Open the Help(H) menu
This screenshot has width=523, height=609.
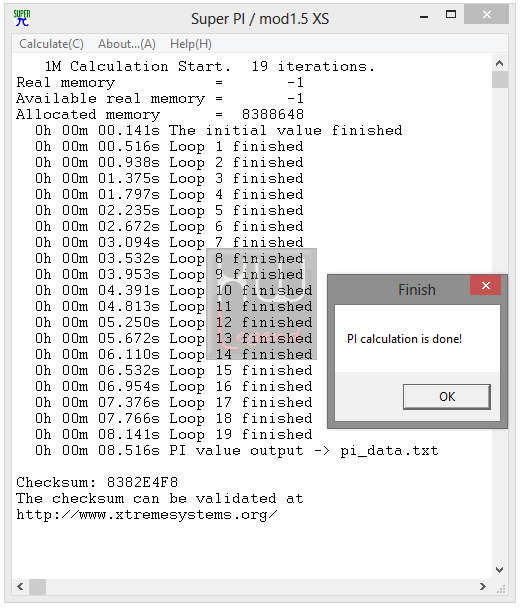tap(191, 44)
